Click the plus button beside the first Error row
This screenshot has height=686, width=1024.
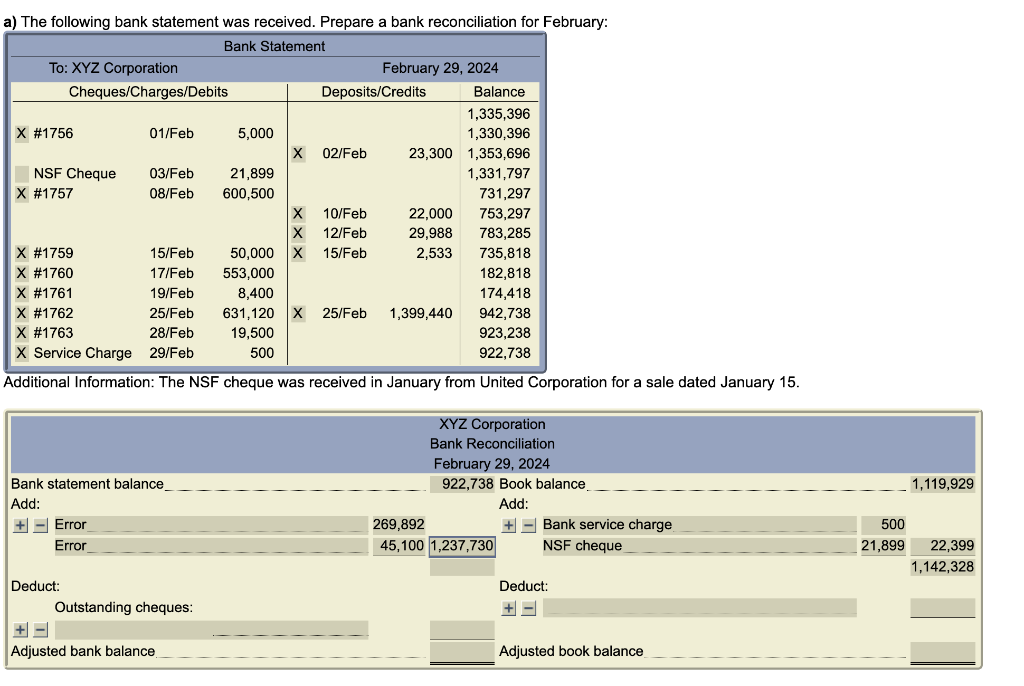tap(18, 524)
